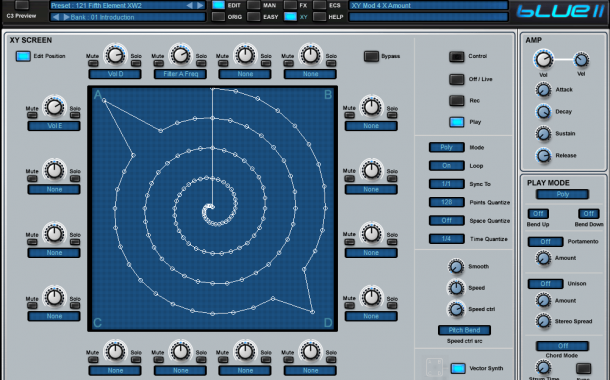Change Bend Down Off value
This screenshot has width=610, height=380.
pos(589,214)
